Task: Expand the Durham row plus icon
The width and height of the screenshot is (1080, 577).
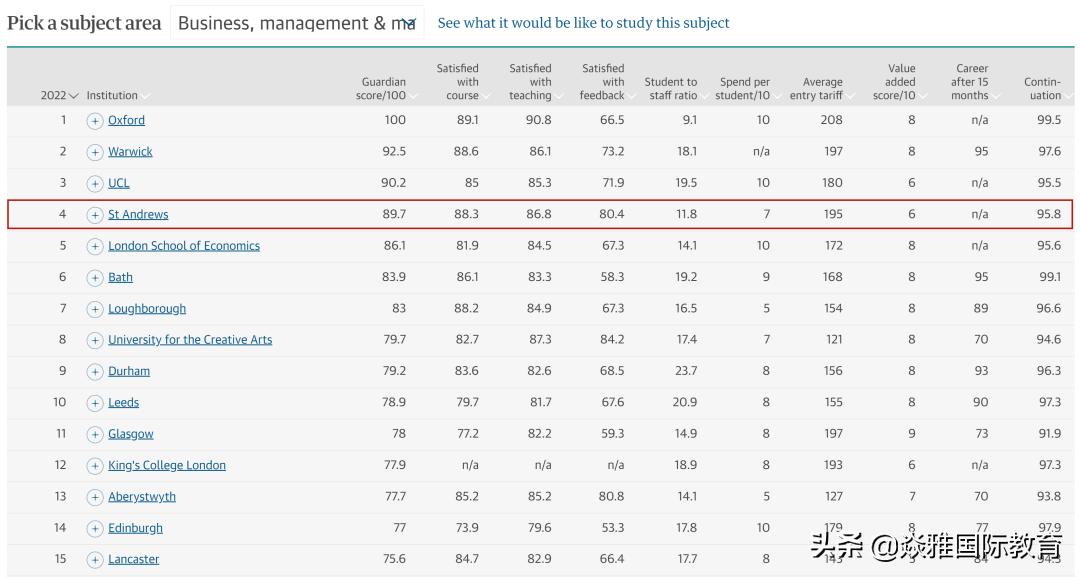Action: 95,372
